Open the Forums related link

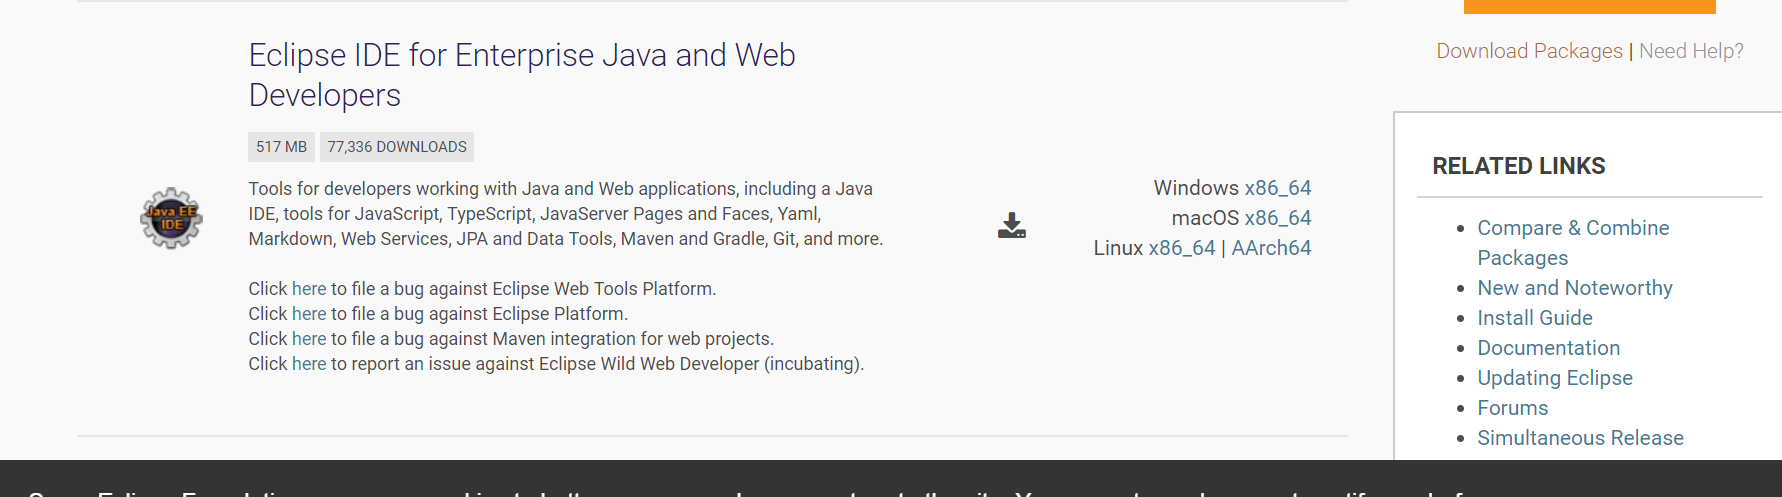pos(1512,408)
